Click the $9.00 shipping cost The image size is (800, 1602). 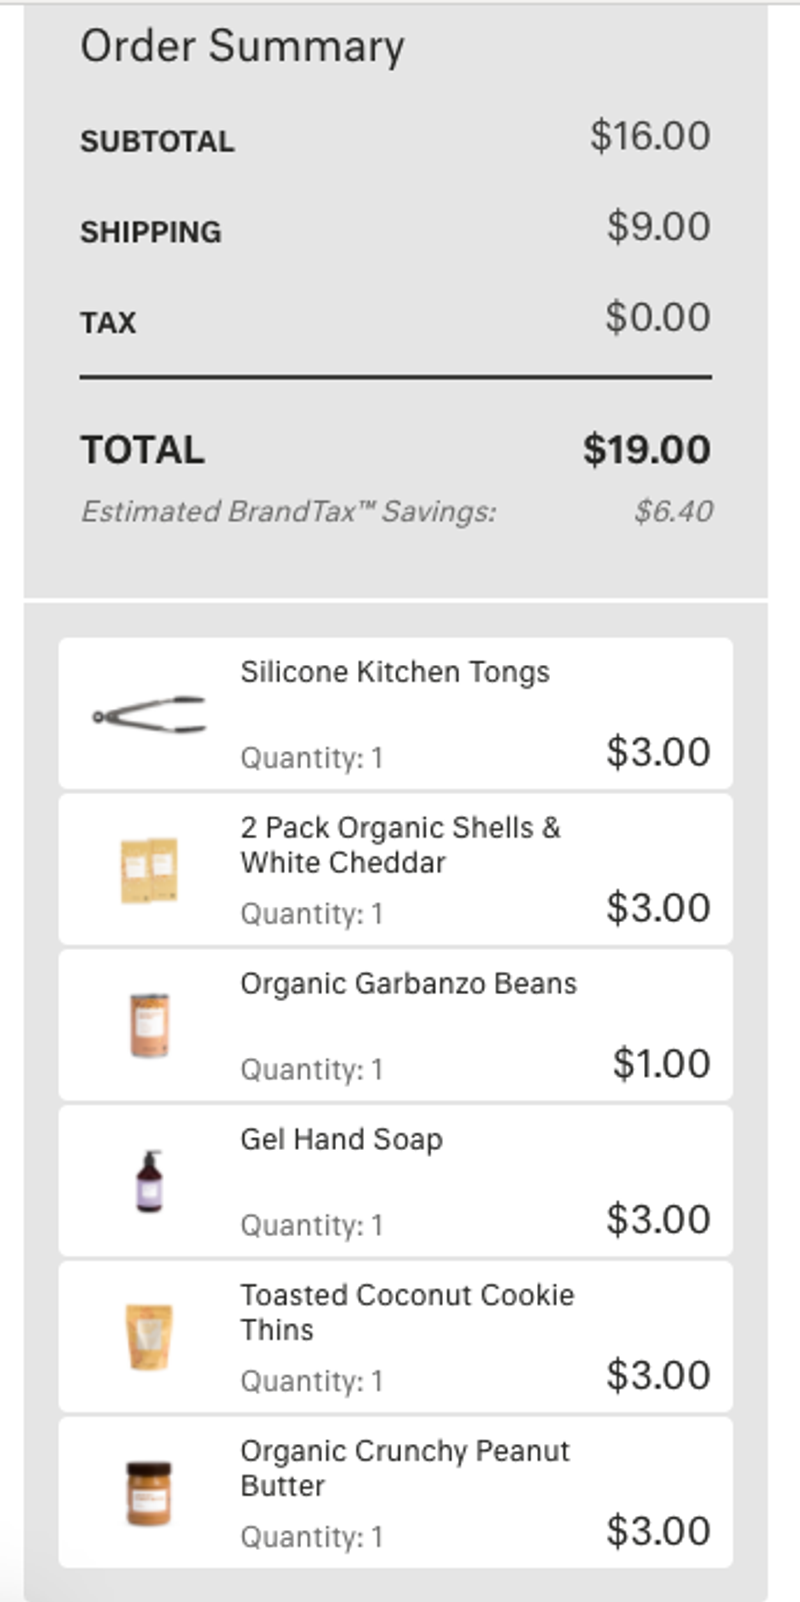pyautogui.click(x=658, y=226)
